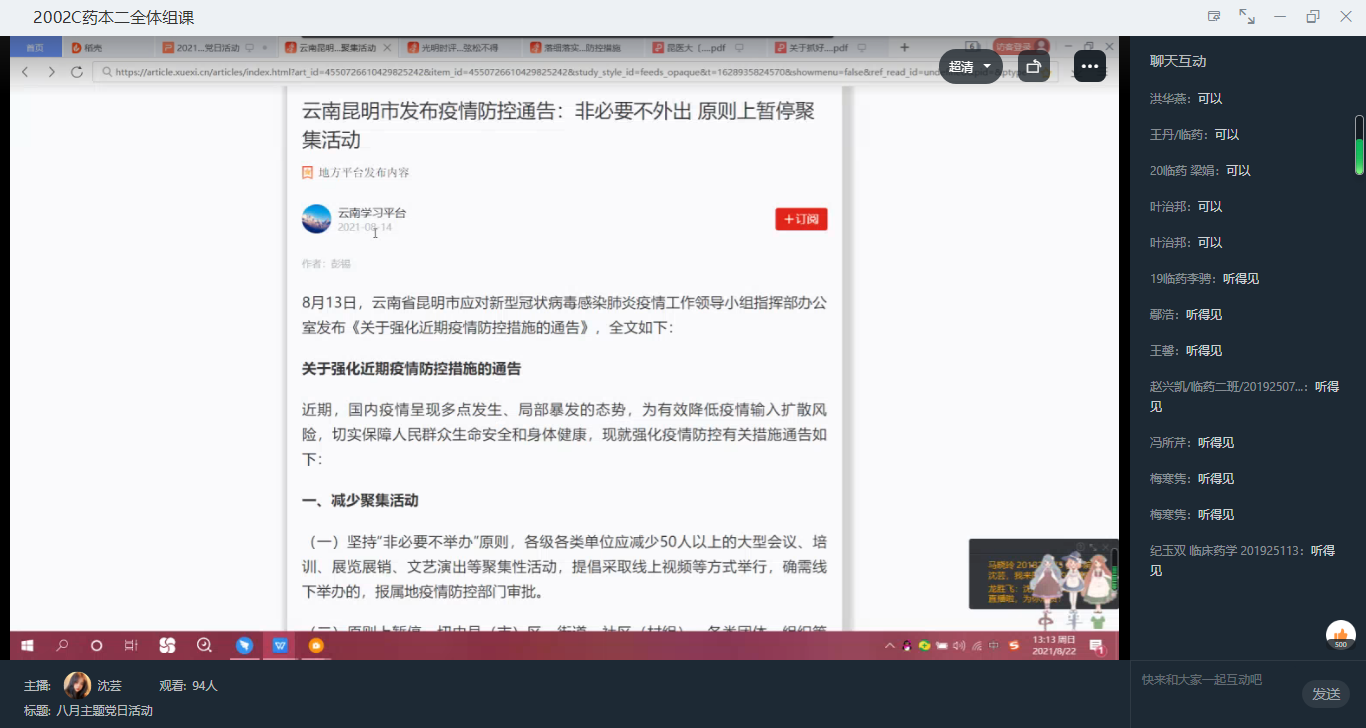Click host 沈芸's avatar
The height and width of the screenshot is (728, 1366).
(x=77, y=685)
